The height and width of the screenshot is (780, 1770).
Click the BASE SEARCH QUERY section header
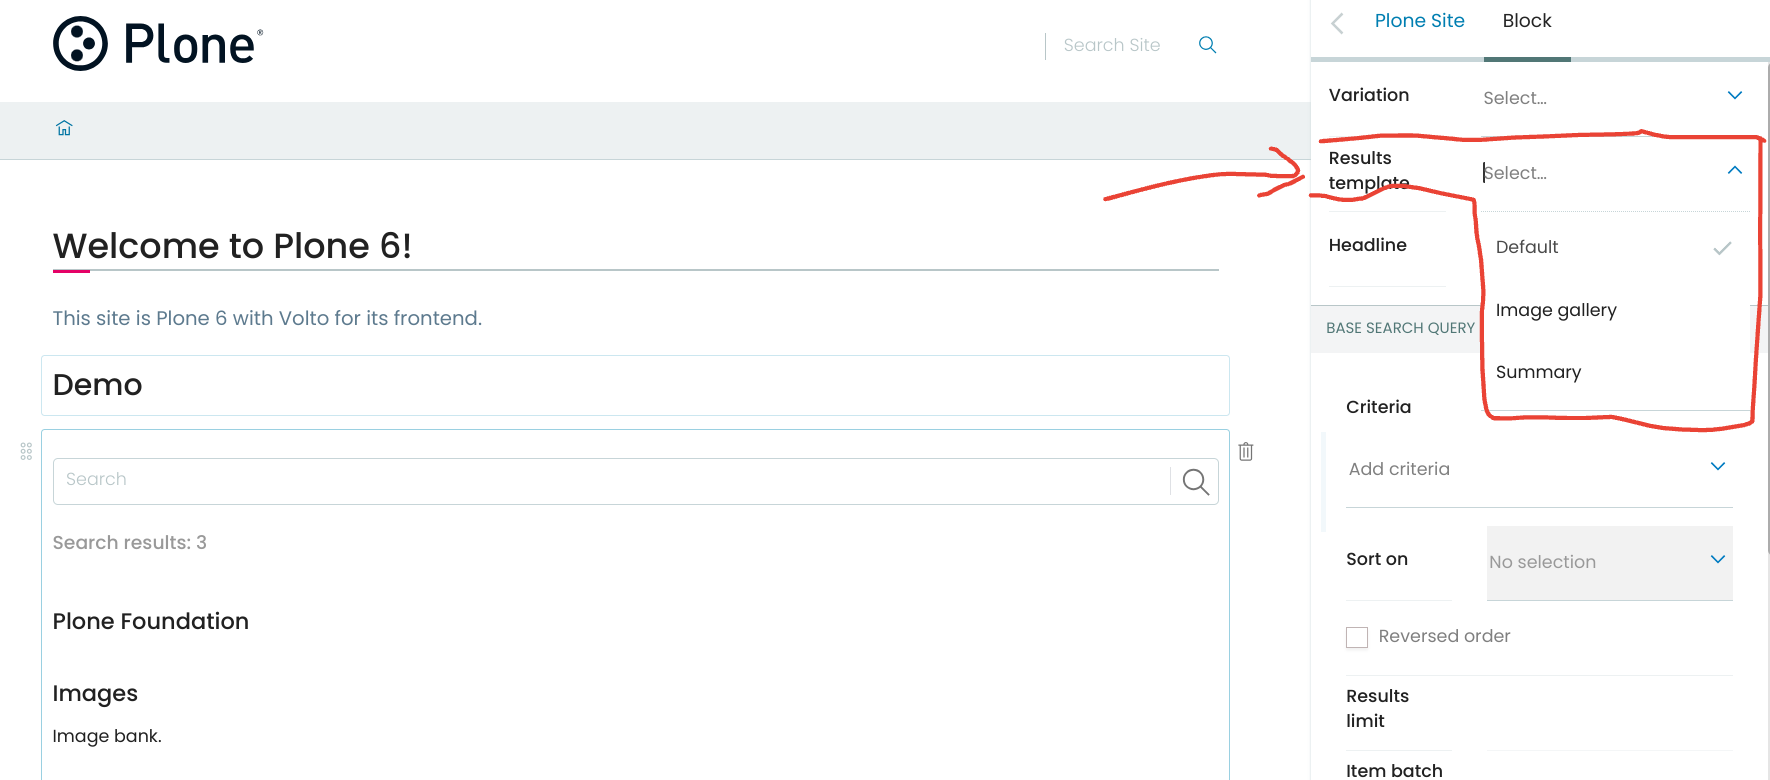pyautogui.click(x=1400, y=328)
